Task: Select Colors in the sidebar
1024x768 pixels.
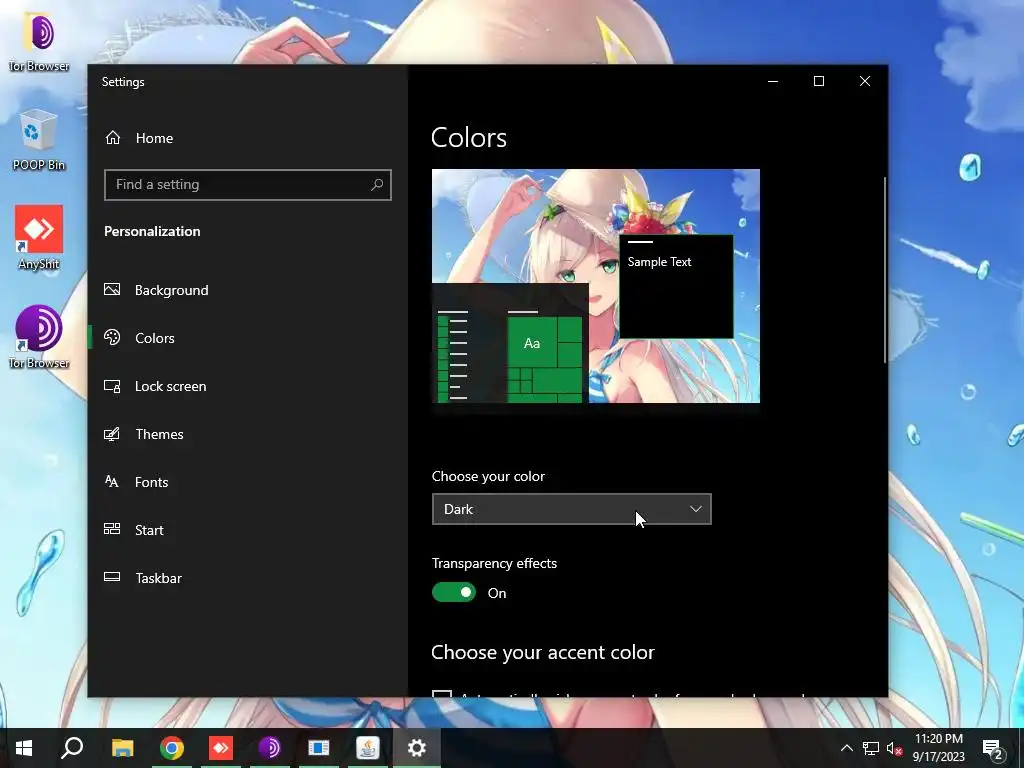Action: [248, 338]
